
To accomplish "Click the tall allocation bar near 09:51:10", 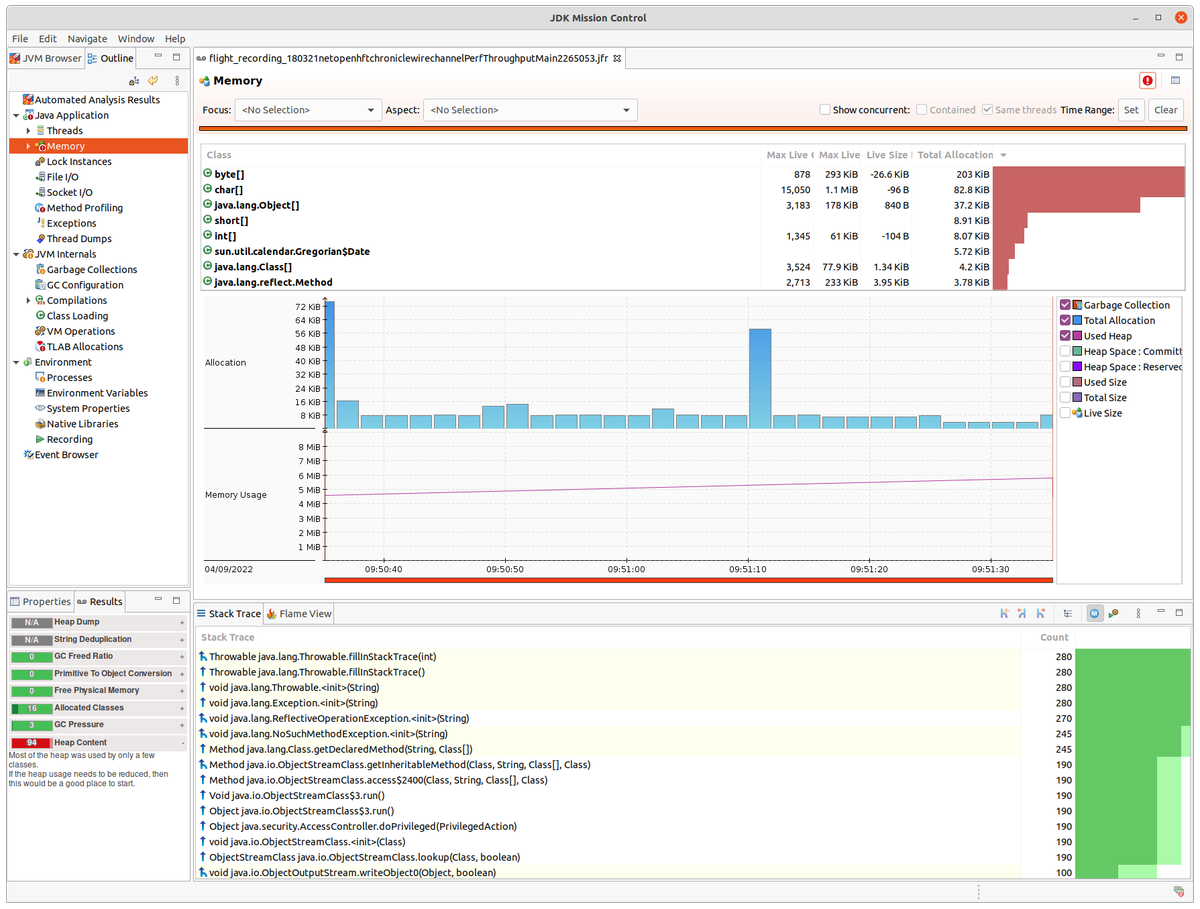I will 760,378.
